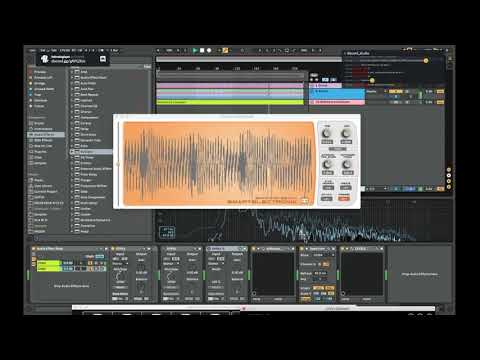Click the orange Channel button in Spectrum
The image size is (480, 360).
[326, 264]
